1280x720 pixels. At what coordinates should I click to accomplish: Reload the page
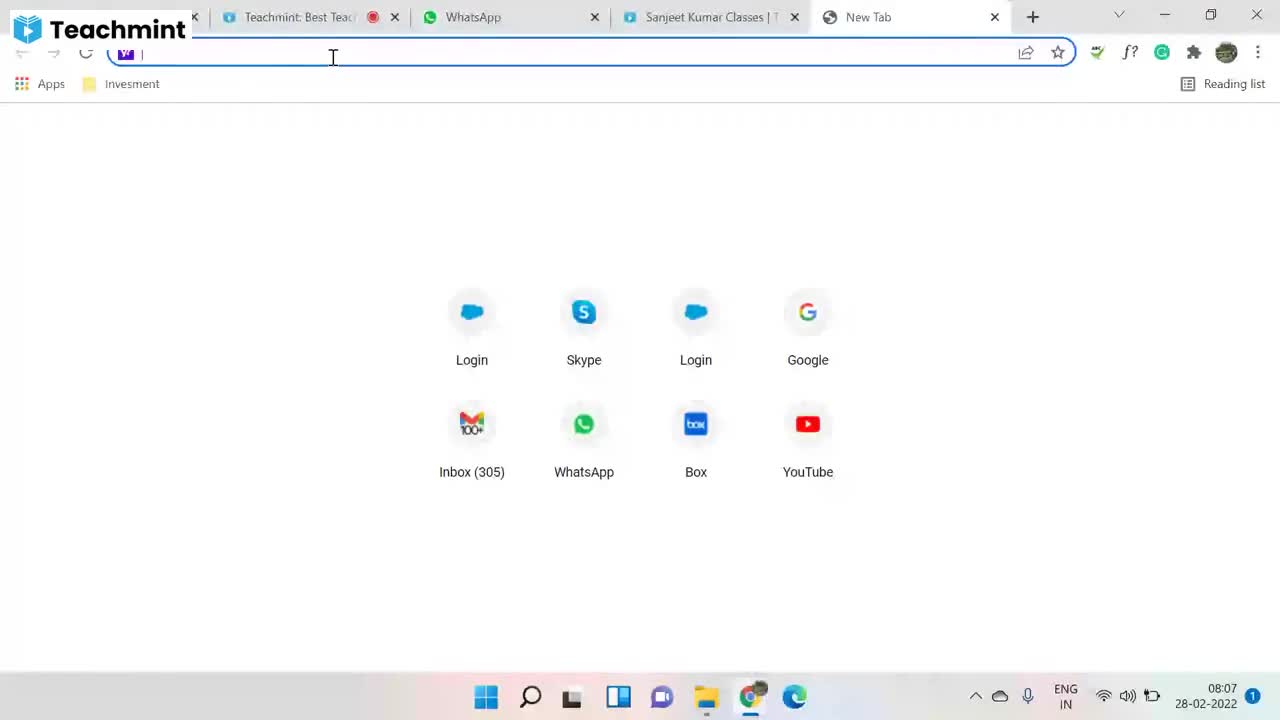point(86,53)
